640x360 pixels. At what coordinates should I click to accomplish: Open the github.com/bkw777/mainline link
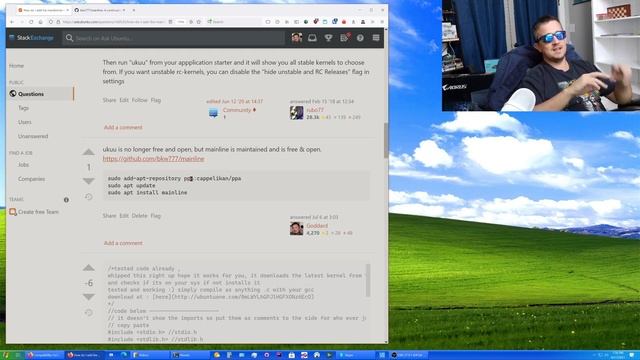pos(153,159)
